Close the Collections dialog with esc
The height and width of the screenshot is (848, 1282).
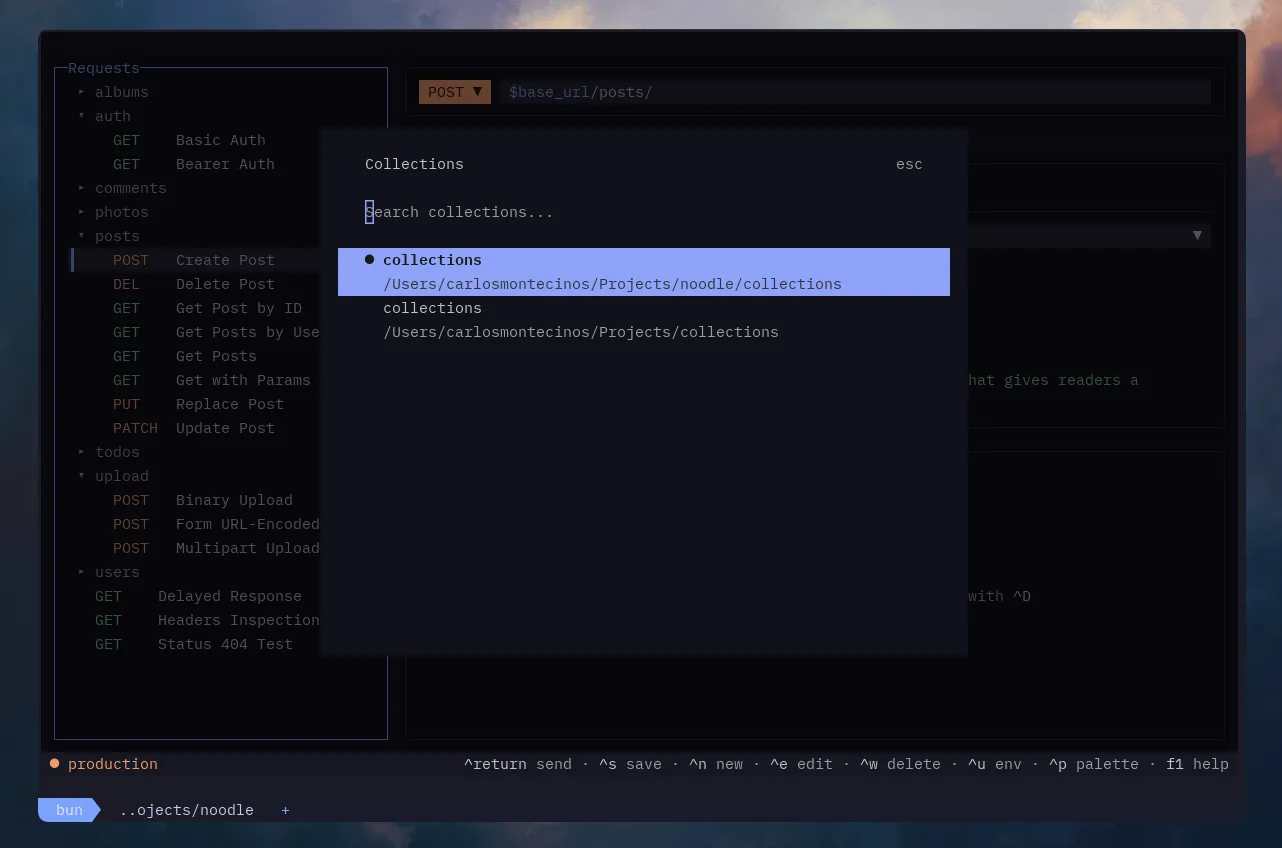tap(909, 164)
